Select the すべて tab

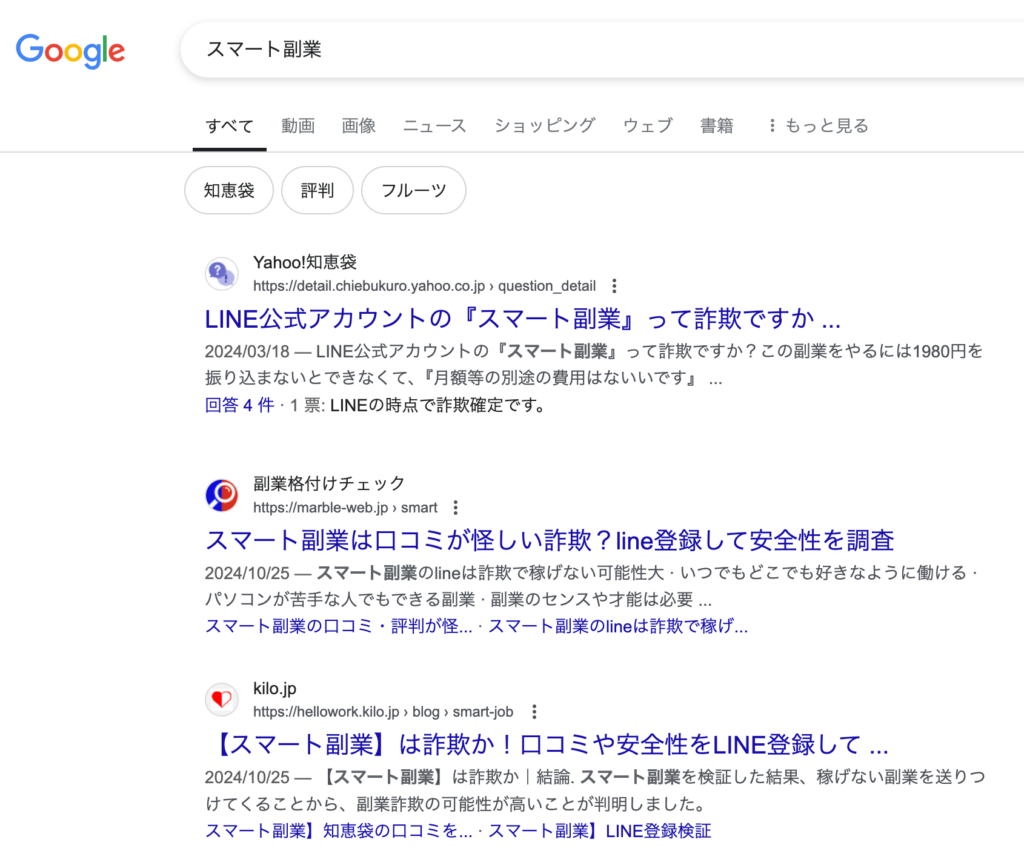229,126
